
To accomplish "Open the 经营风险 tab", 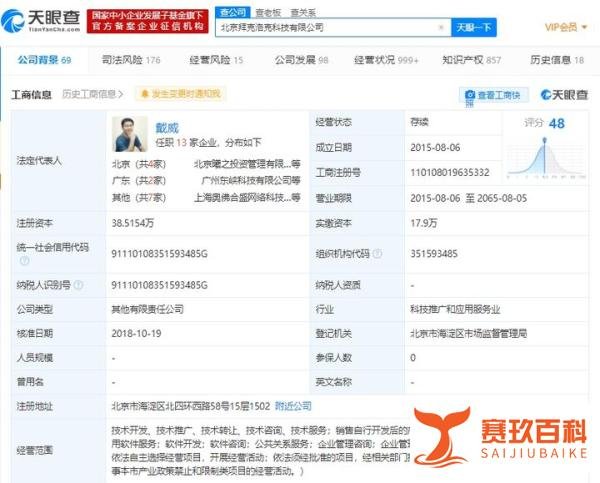I will point(216,60).
